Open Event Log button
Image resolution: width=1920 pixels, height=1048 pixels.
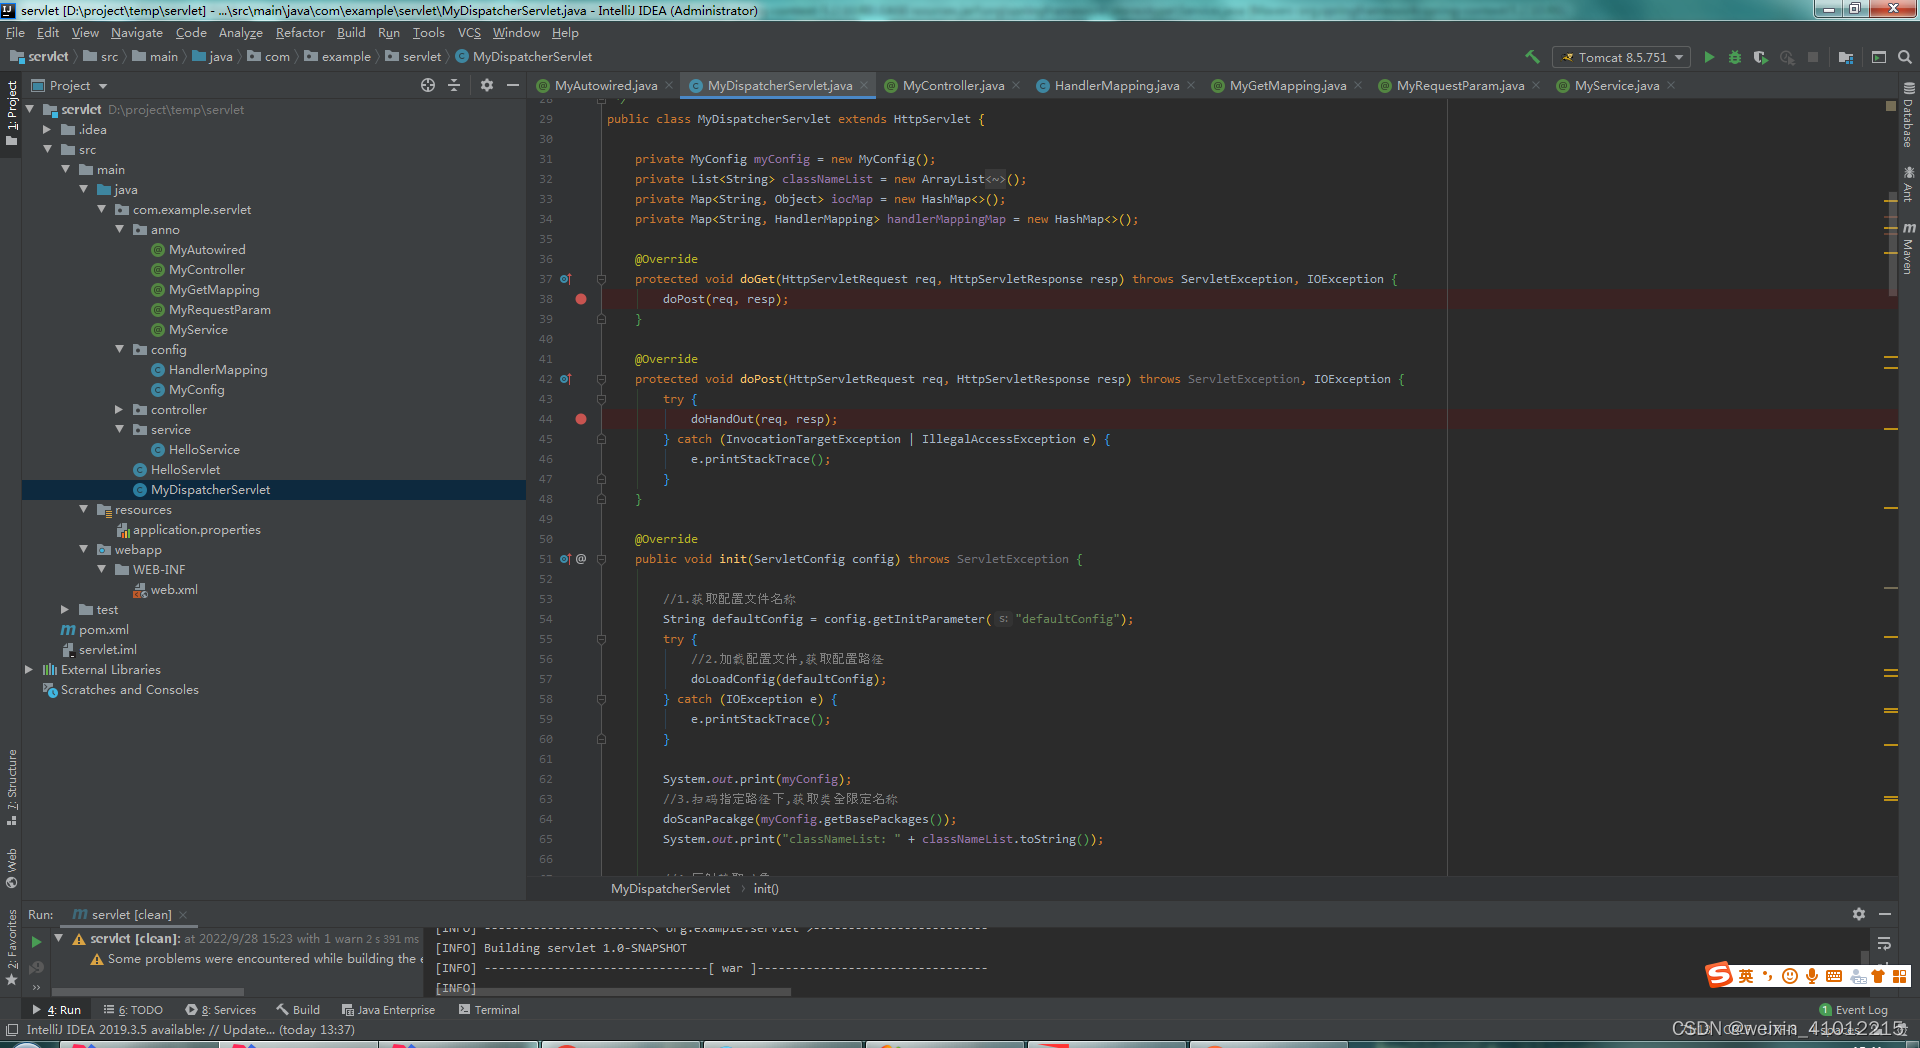pyautogui.click(x=1853, y=1009)
